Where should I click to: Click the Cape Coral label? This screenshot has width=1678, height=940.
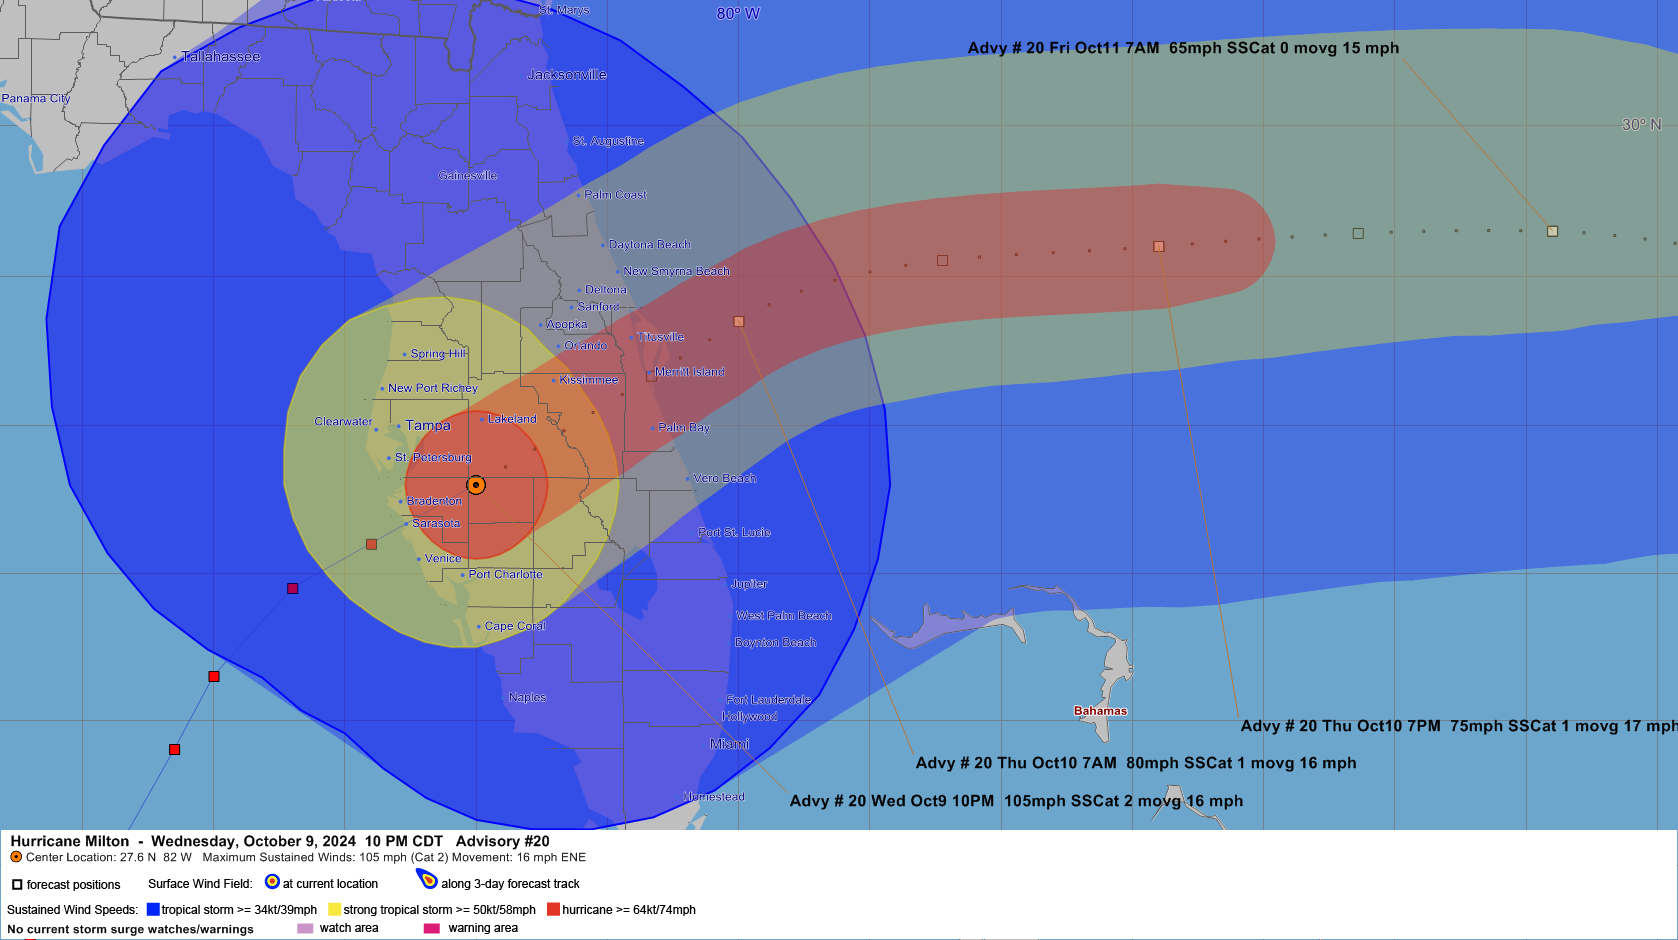(x=515, y=626)
